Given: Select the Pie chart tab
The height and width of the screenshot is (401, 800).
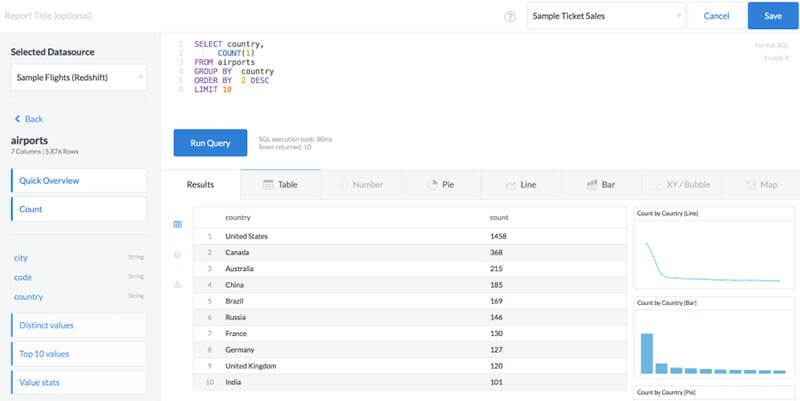Looking at the screenshot, I should 441,185.
